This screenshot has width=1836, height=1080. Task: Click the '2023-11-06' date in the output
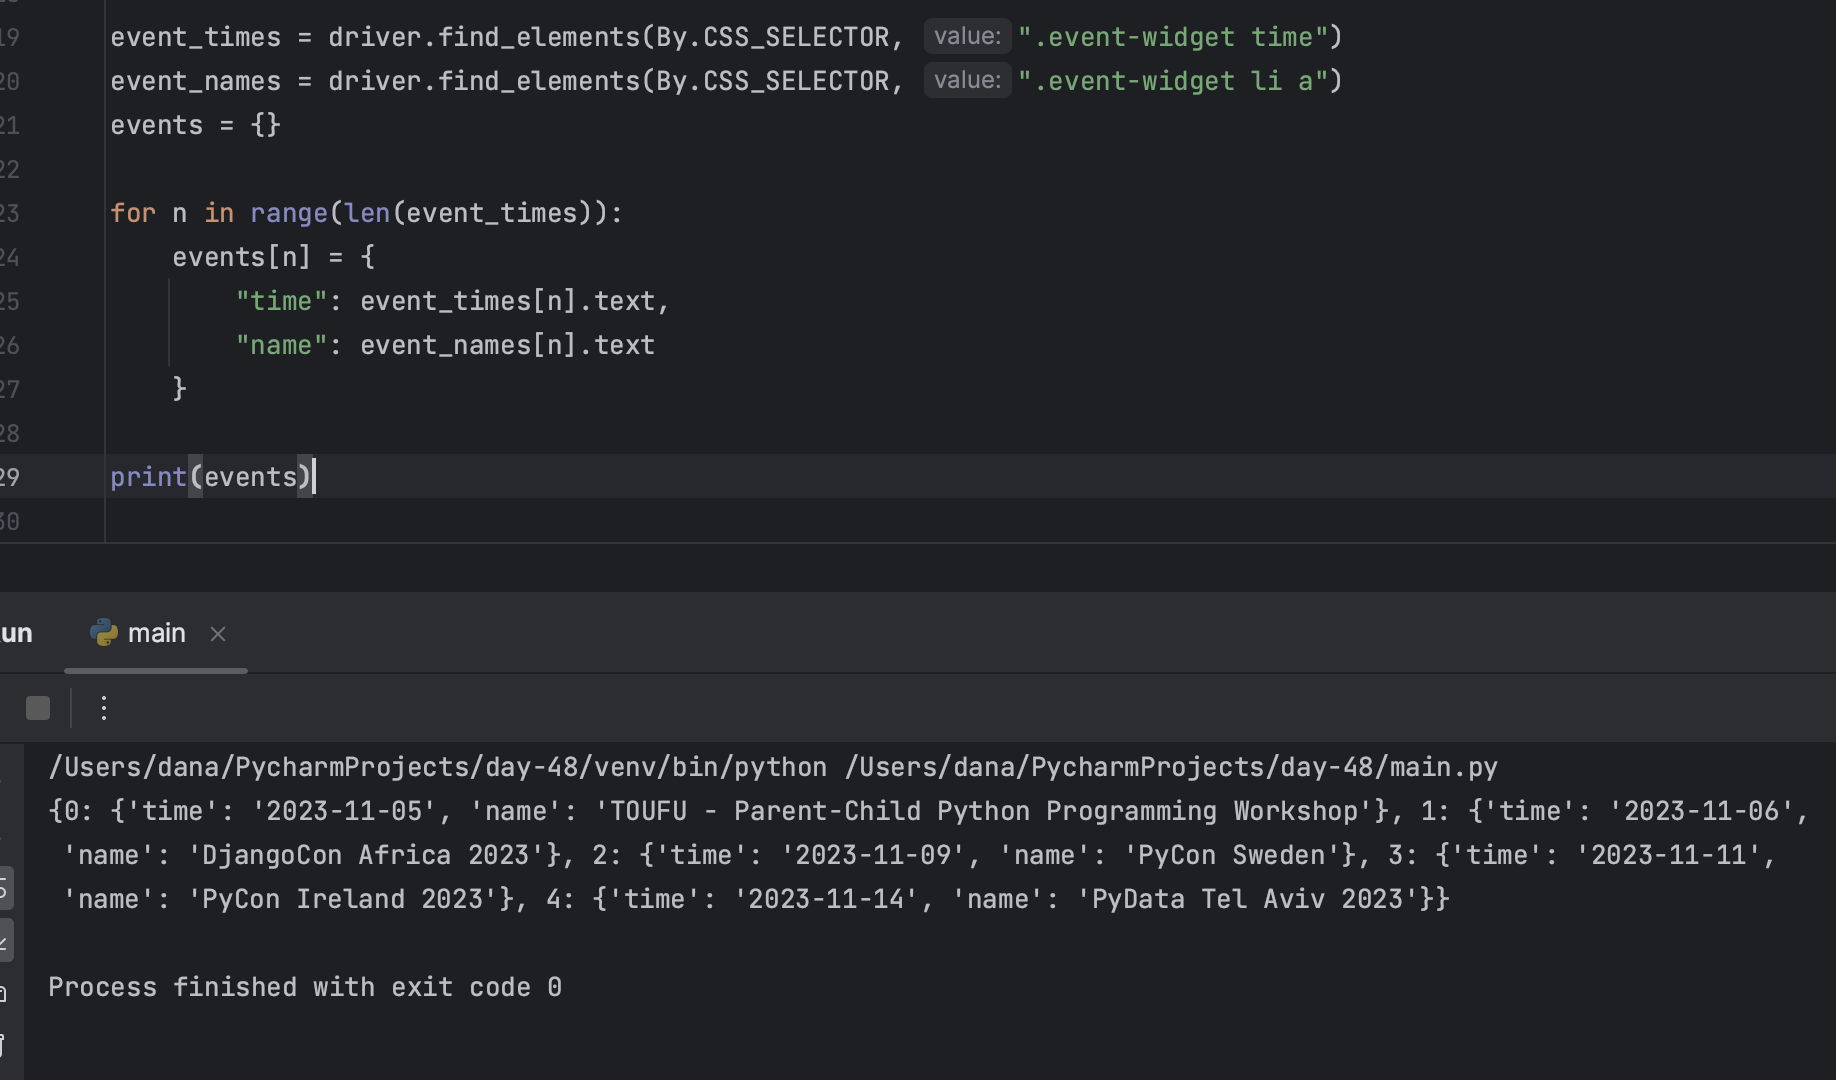click(1701, 811)
